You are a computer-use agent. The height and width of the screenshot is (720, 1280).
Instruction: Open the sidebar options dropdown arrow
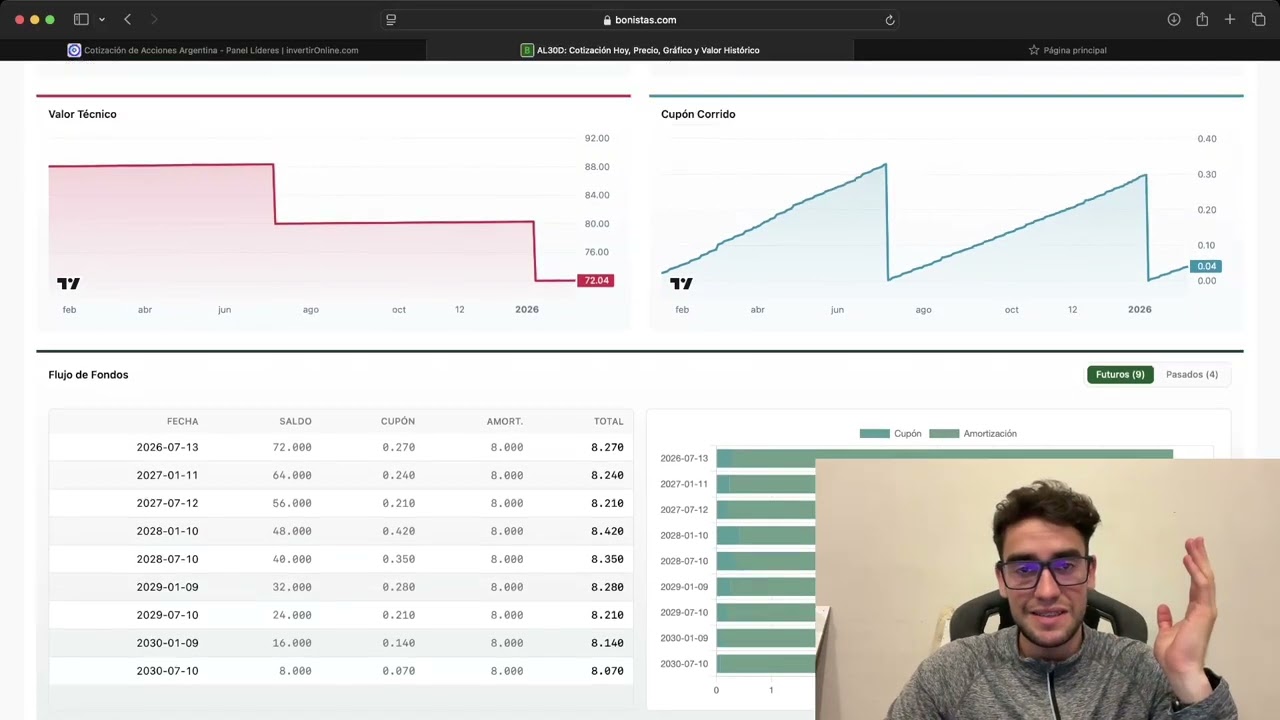(102, 20)
